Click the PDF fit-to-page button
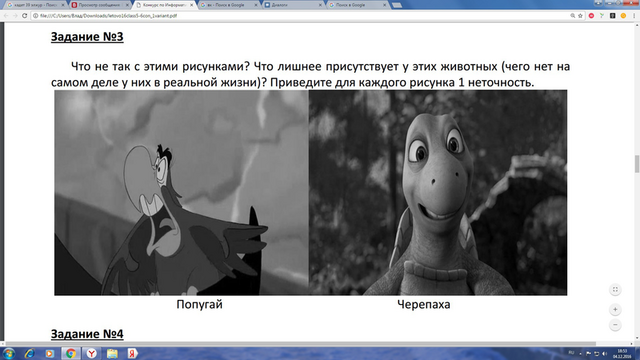 coord(615,290)
